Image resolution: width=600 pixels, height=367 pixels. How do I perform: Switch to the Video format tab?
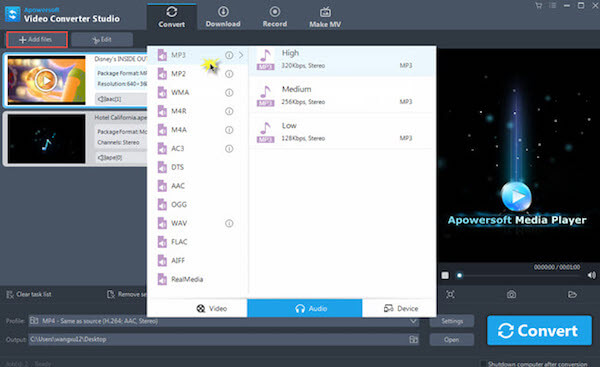212,308
